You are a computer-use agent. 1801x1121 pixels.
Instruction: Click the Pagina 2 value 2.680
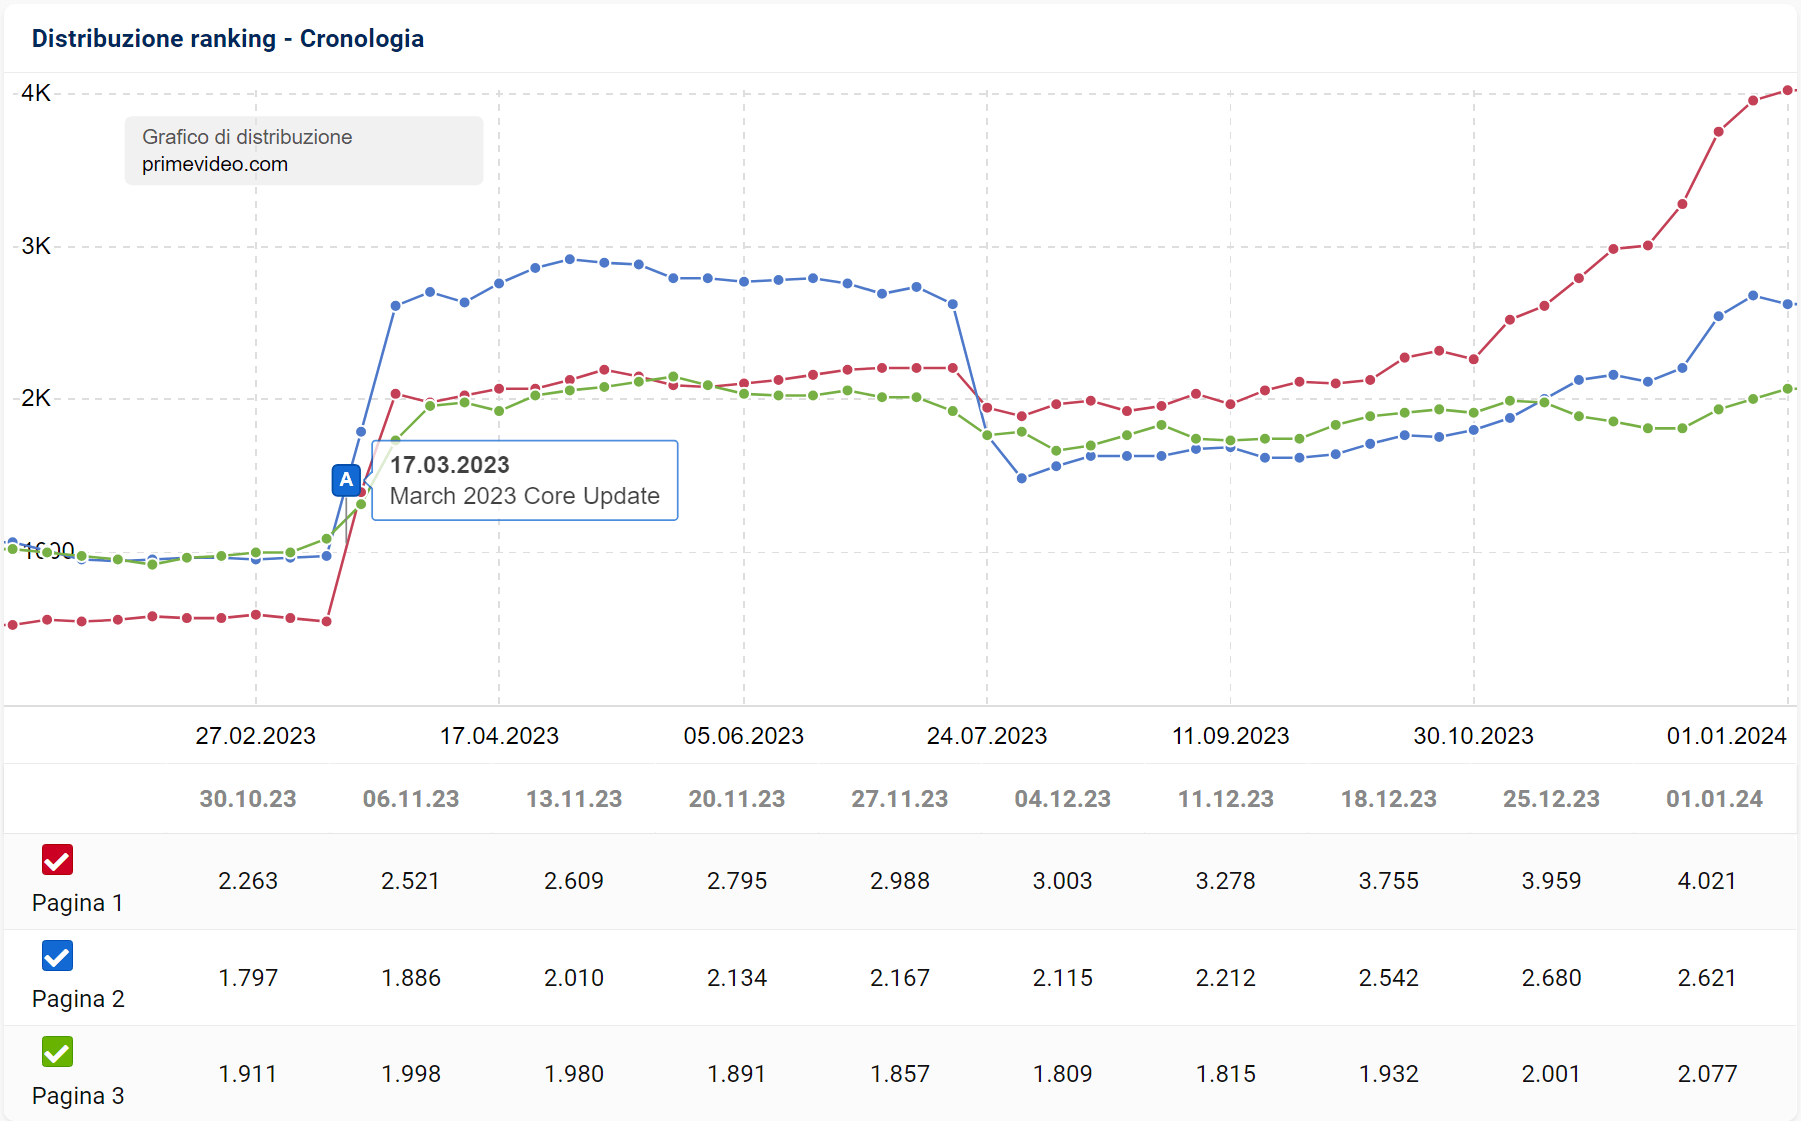[x=1552, y=978]
